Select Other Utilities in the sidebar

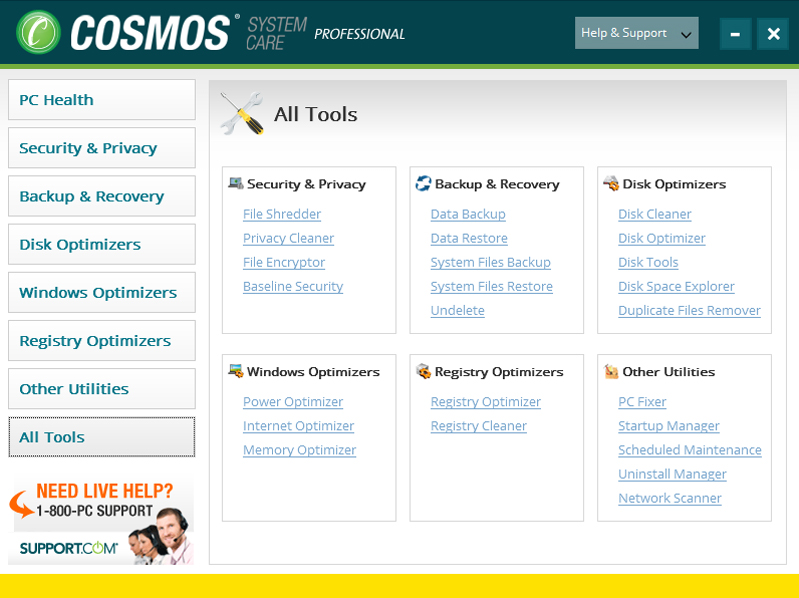(102, 389)
